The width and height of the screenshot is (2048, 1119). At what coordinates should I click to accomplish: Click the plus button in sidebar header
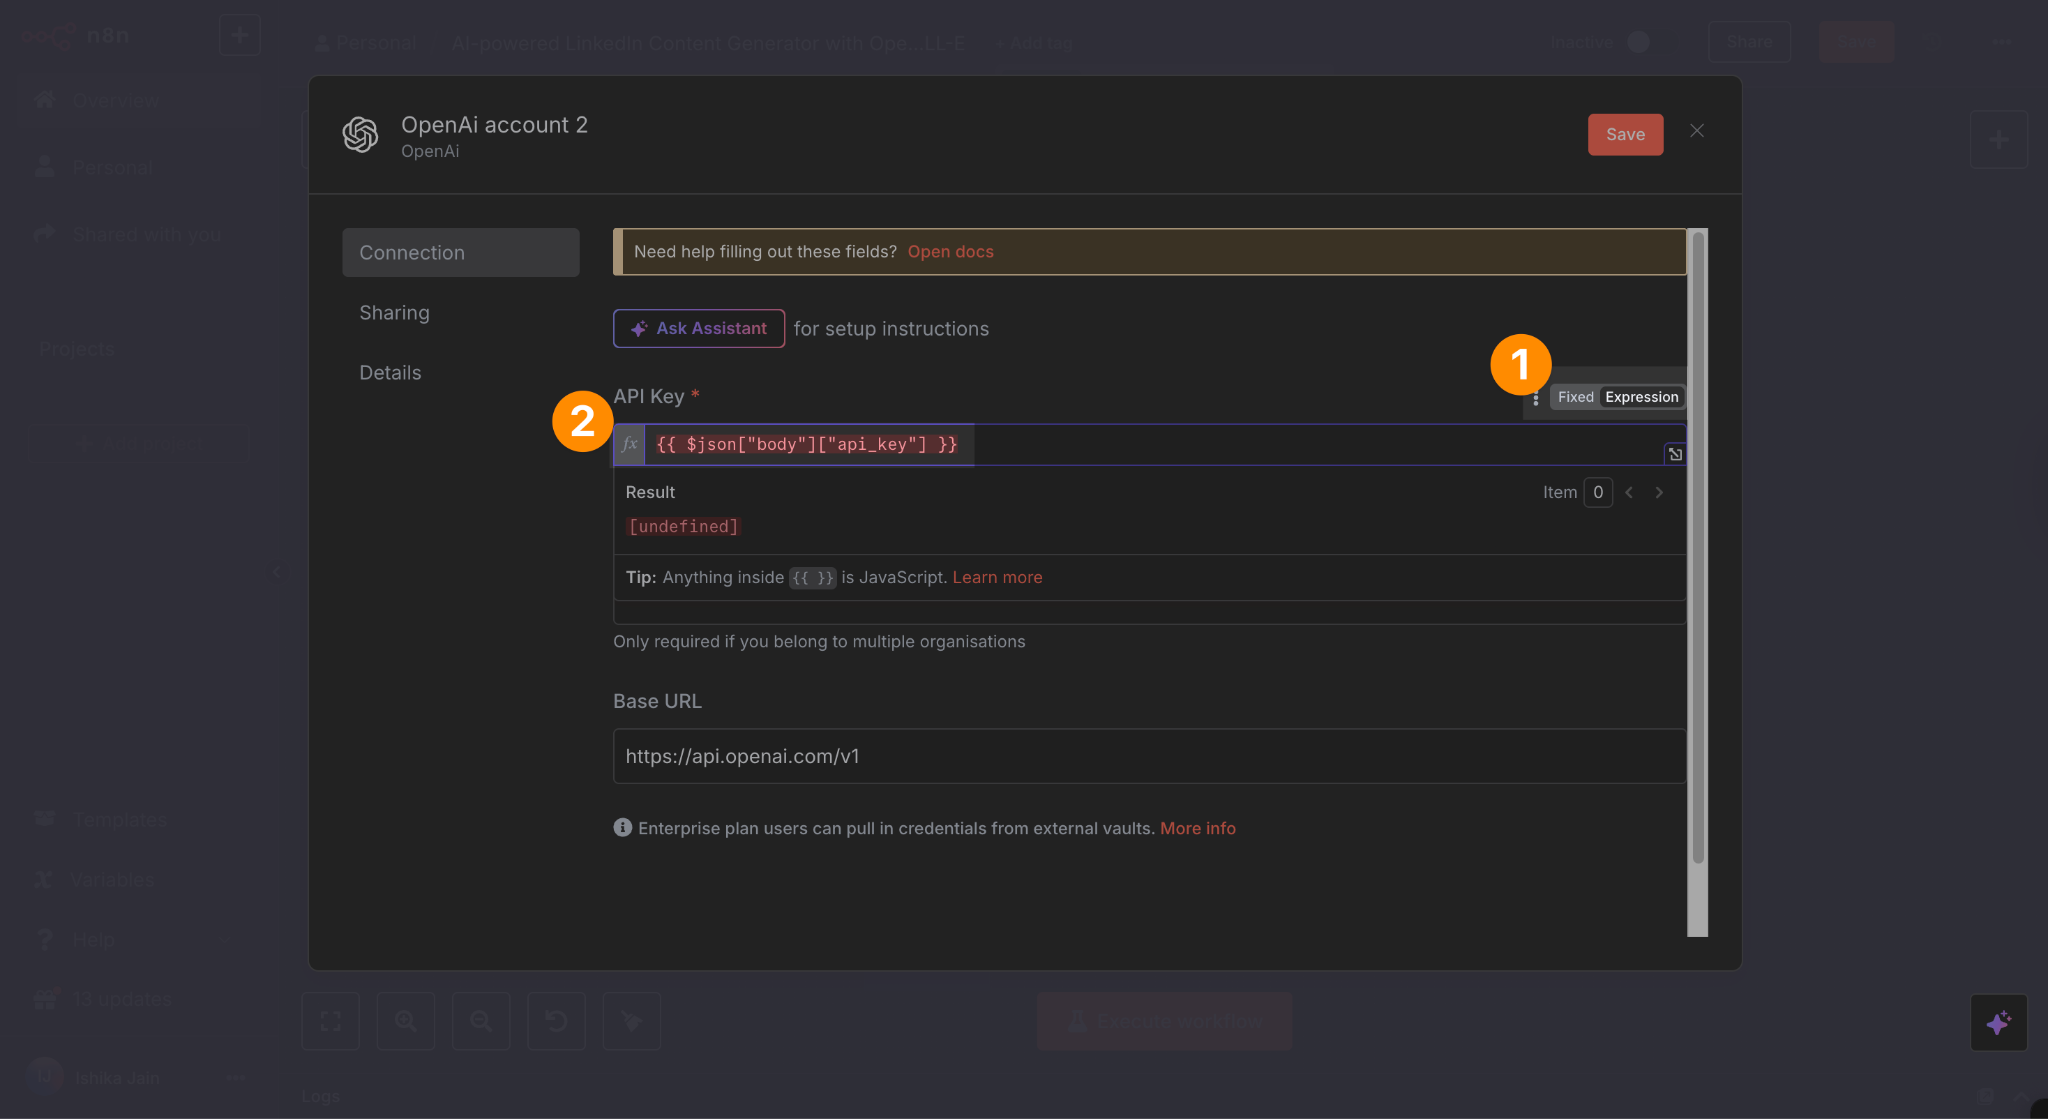point(240,35)
